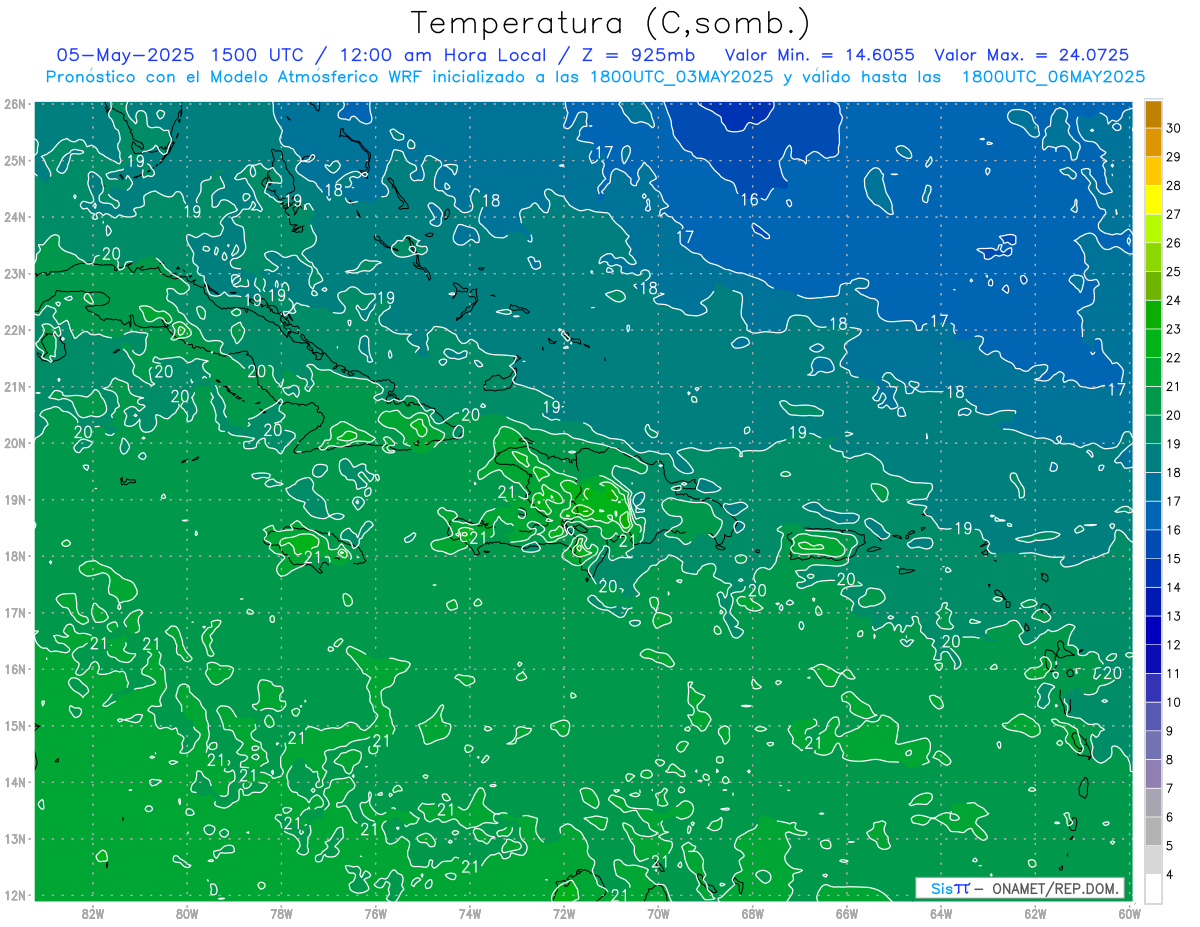Click the 21N latitude axis label
The width and height of the screenshot is (1200, 927).
pyautogui.click(x=16, y=386)
